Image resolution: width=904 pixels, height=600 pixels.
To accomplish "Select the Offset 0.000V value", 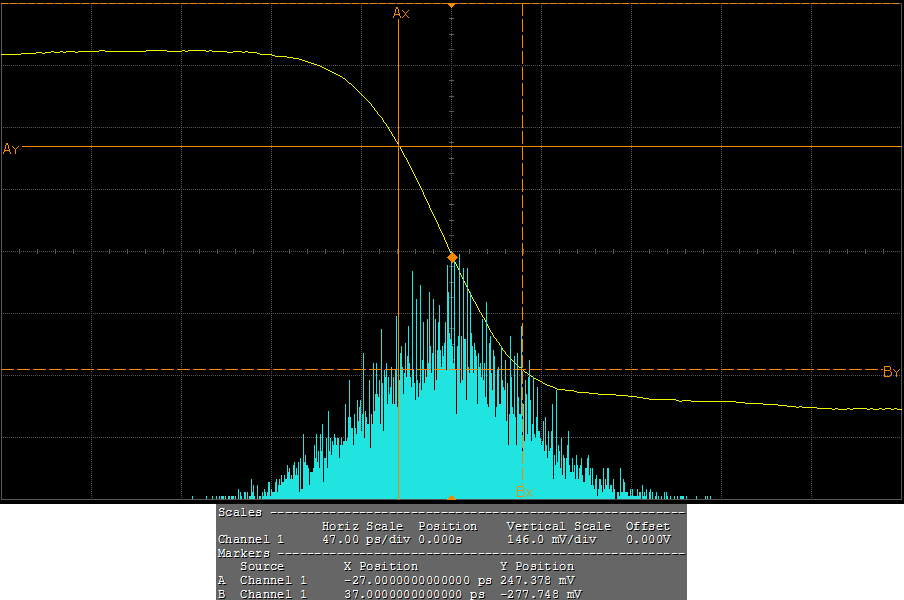I will 647,539.
